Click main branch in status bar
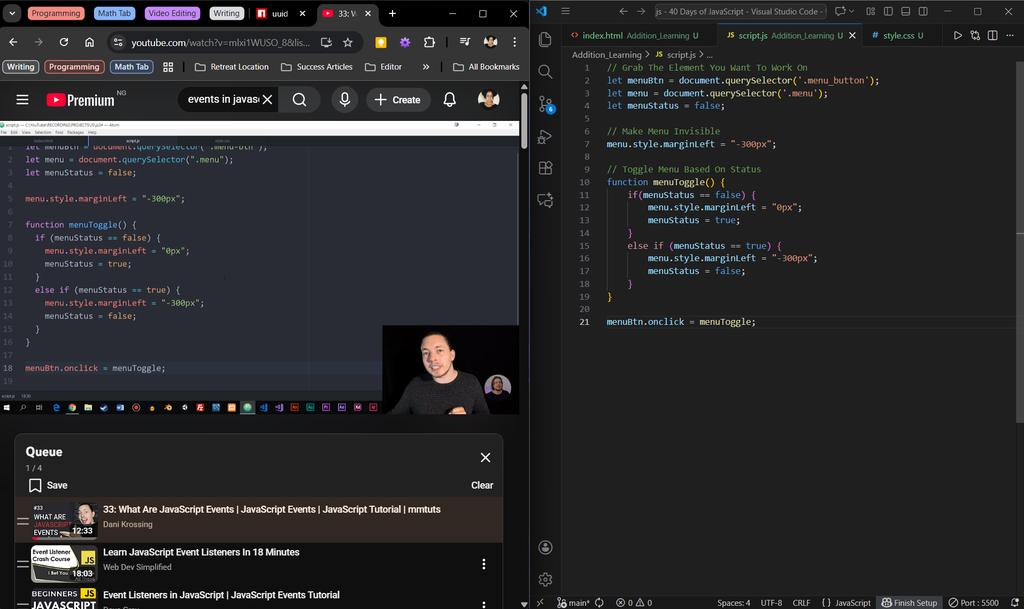The height and width of the screenshot is (609, 1024). pos(573,602)
